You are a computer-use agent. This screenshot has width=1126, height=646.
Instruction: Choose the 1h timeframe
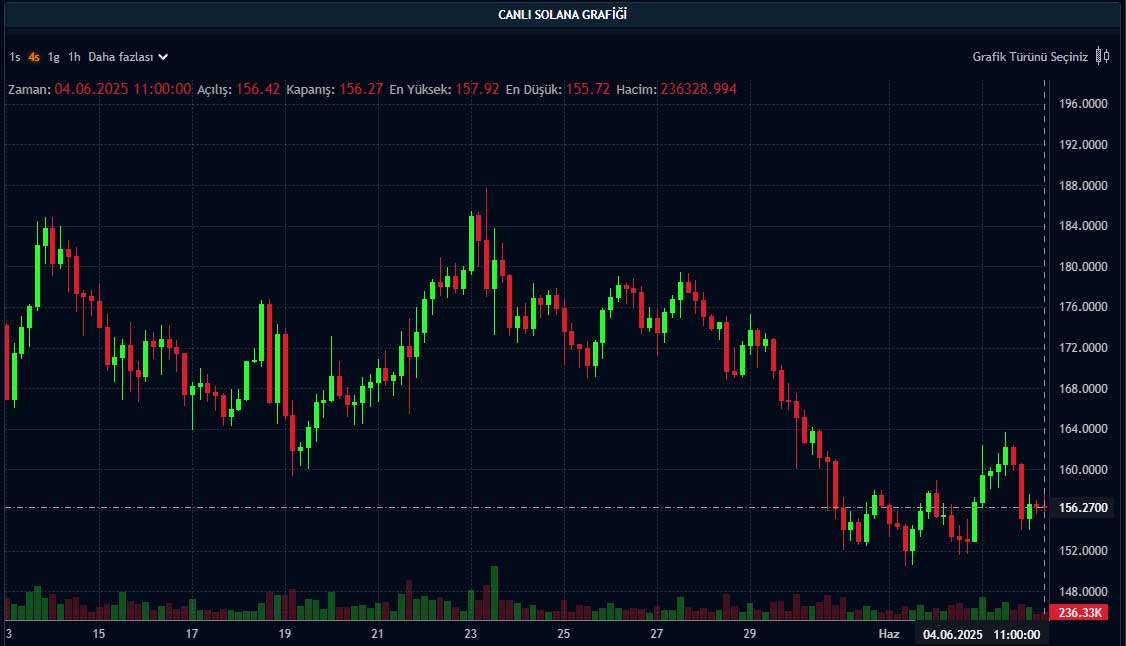click(x=74, y=57)
